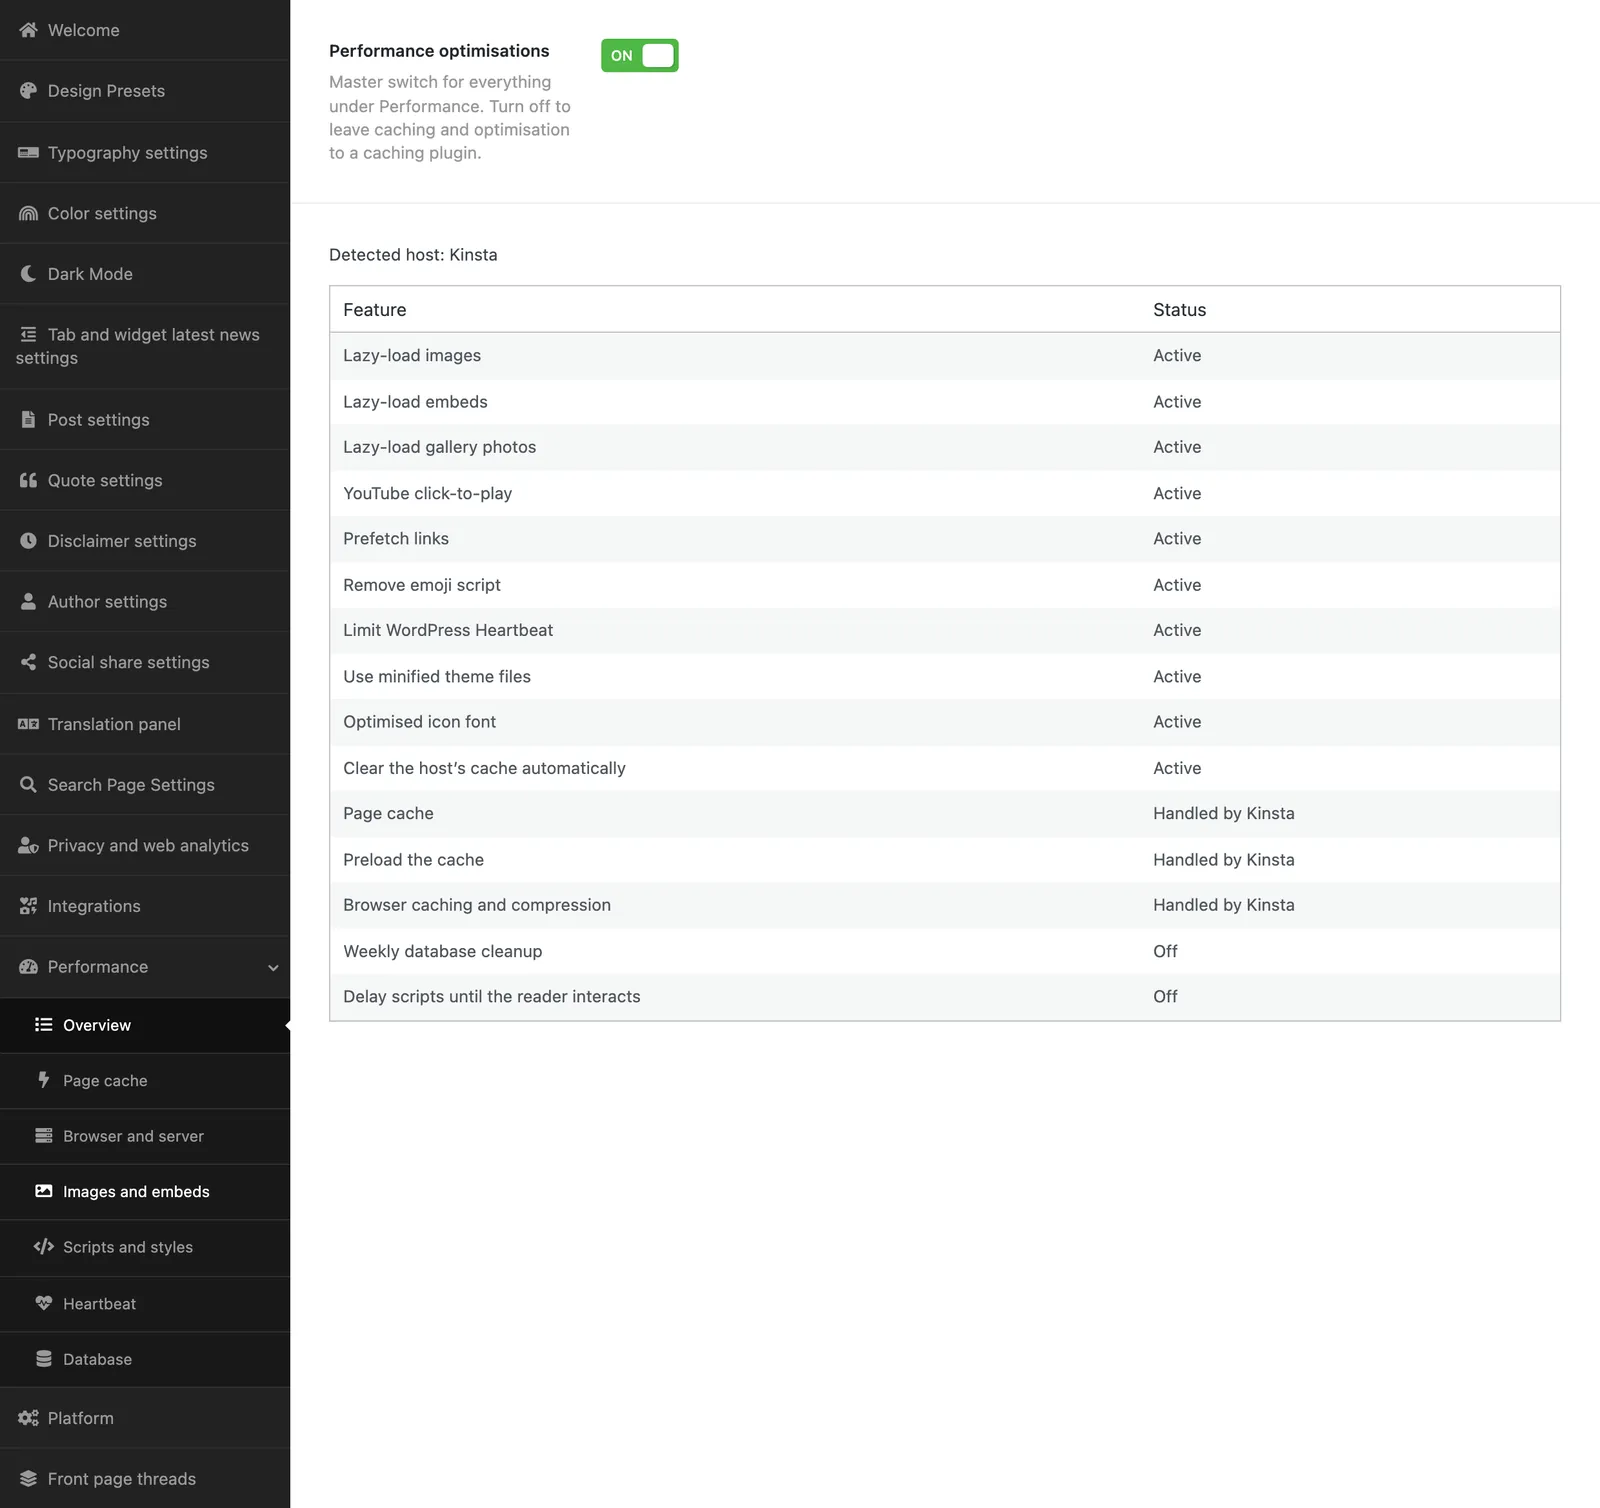Click the Platform gears icon
Image resolution: width=1600 pixels, height=1508 pixels.
pos(28,1418)
